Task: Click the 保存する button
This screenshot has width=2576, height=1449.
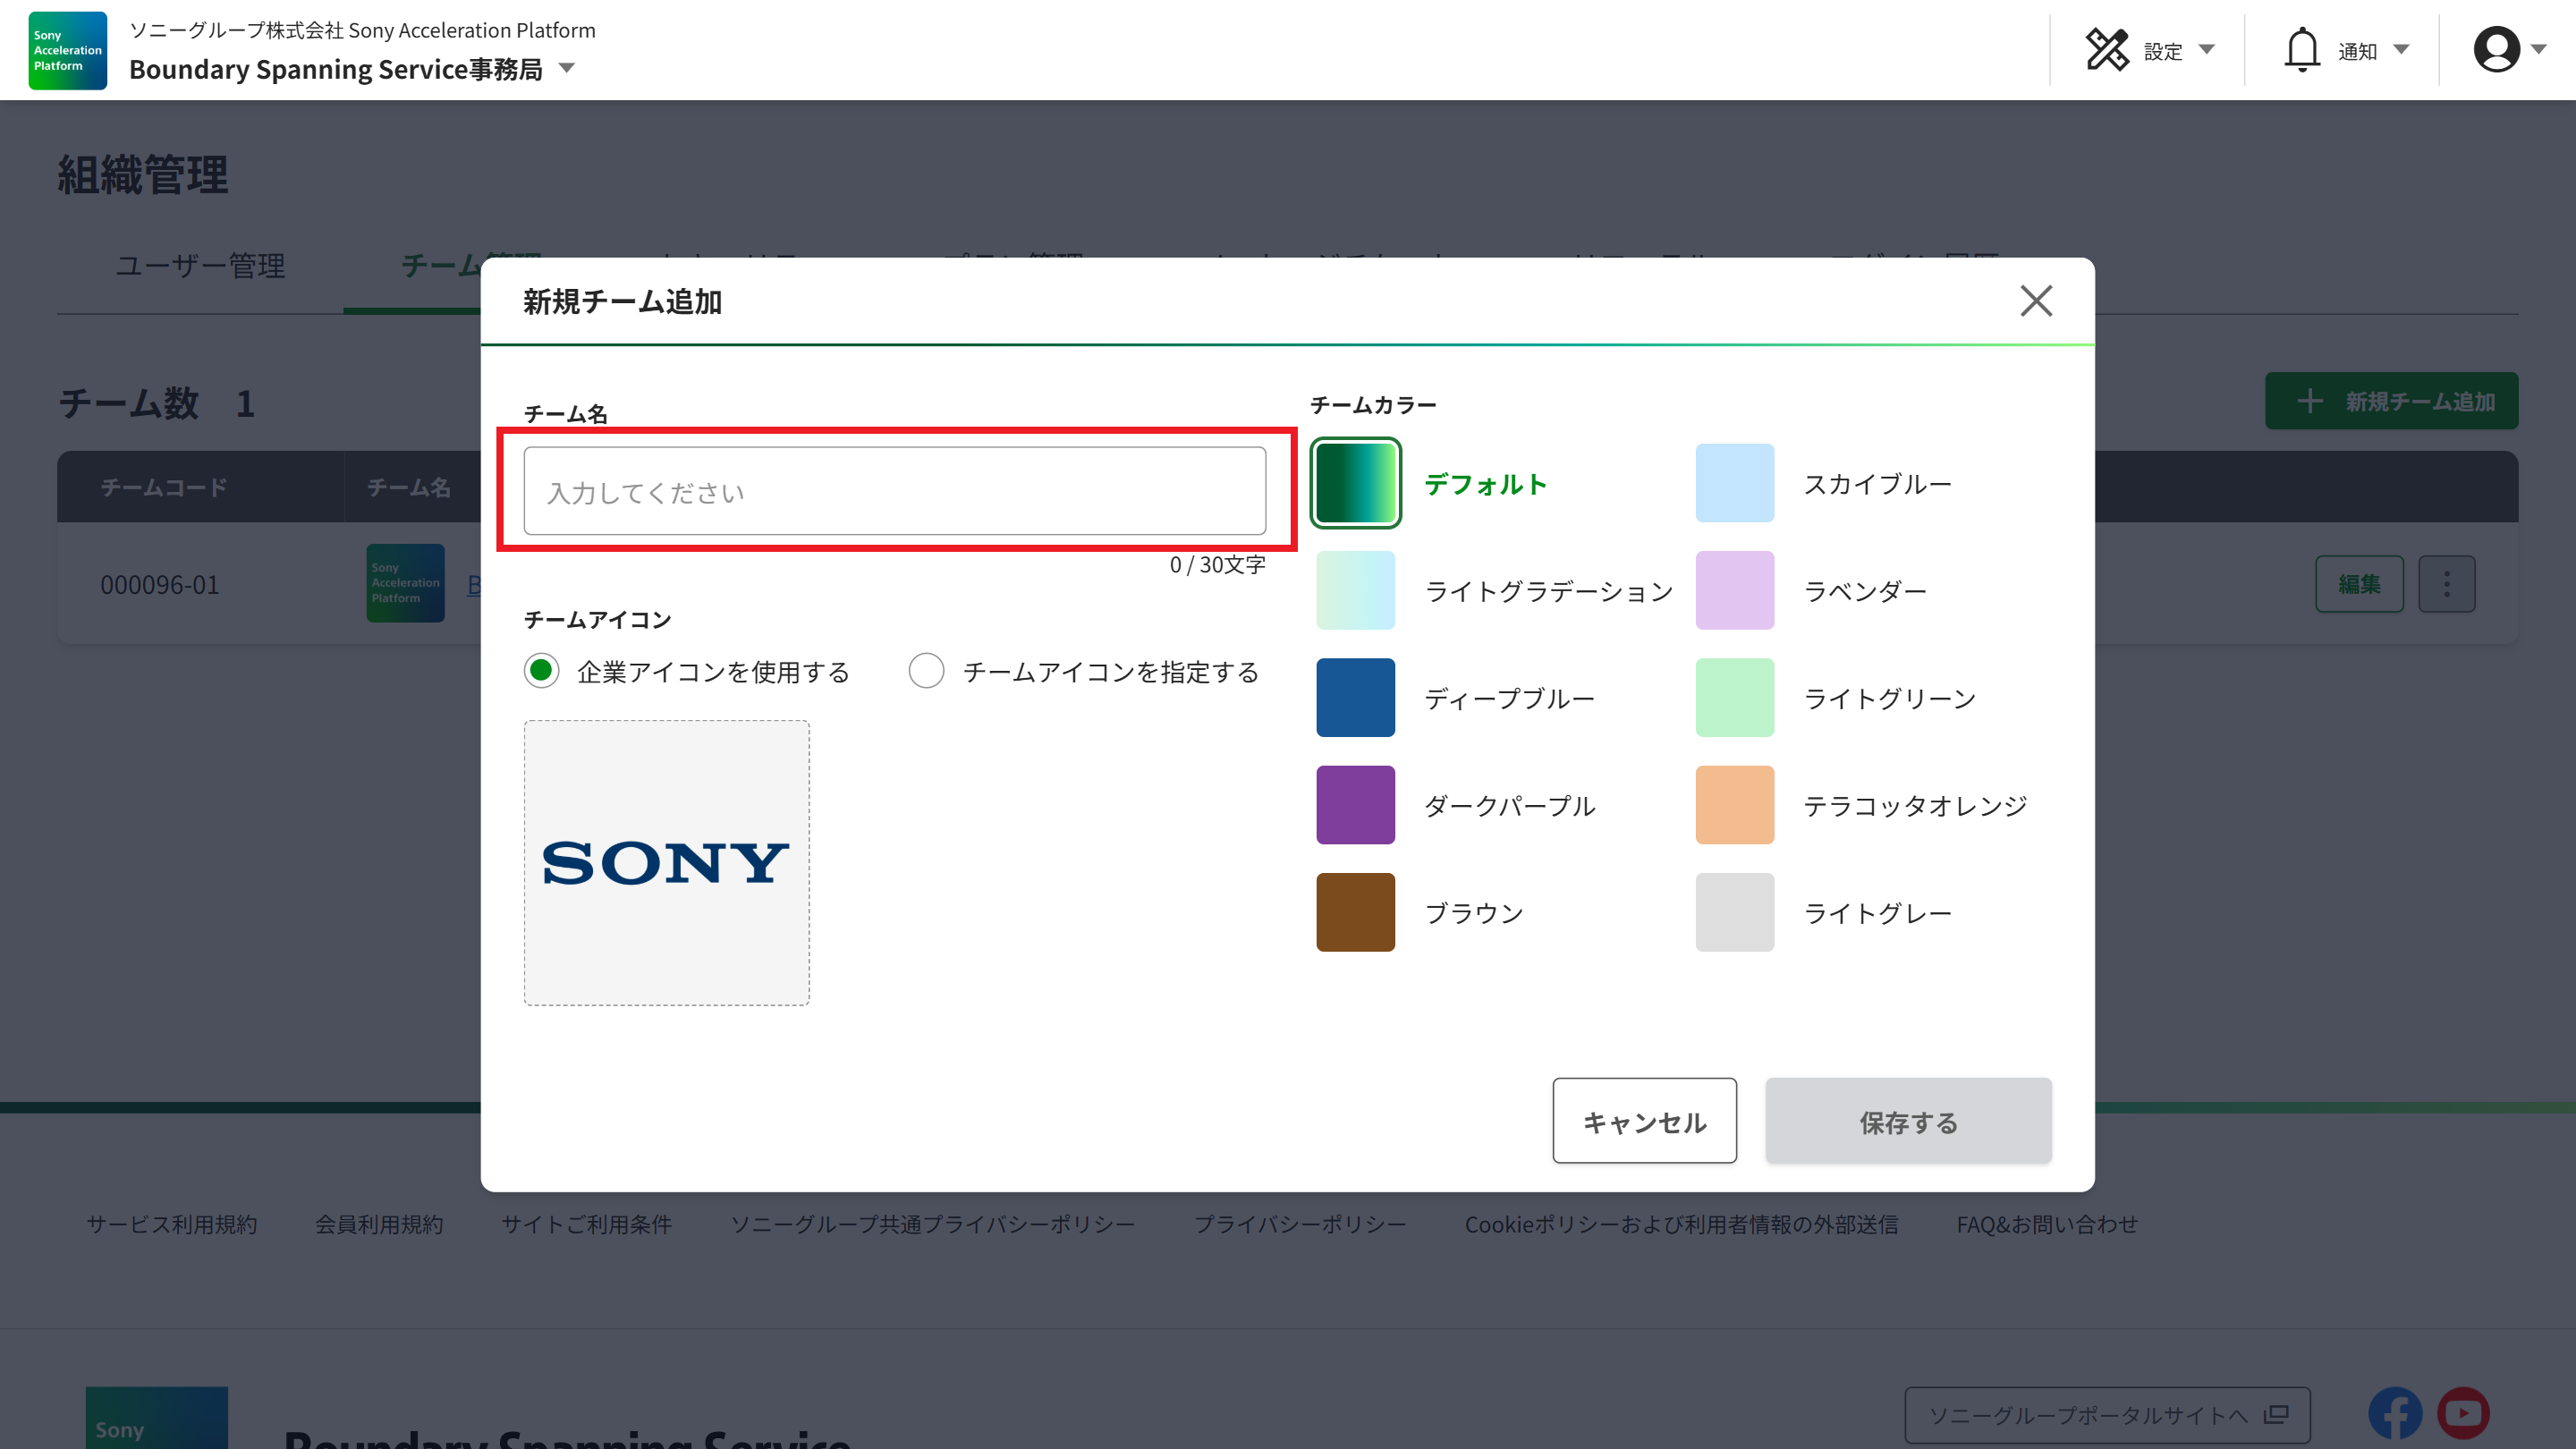Action: pos(1907,1121)
